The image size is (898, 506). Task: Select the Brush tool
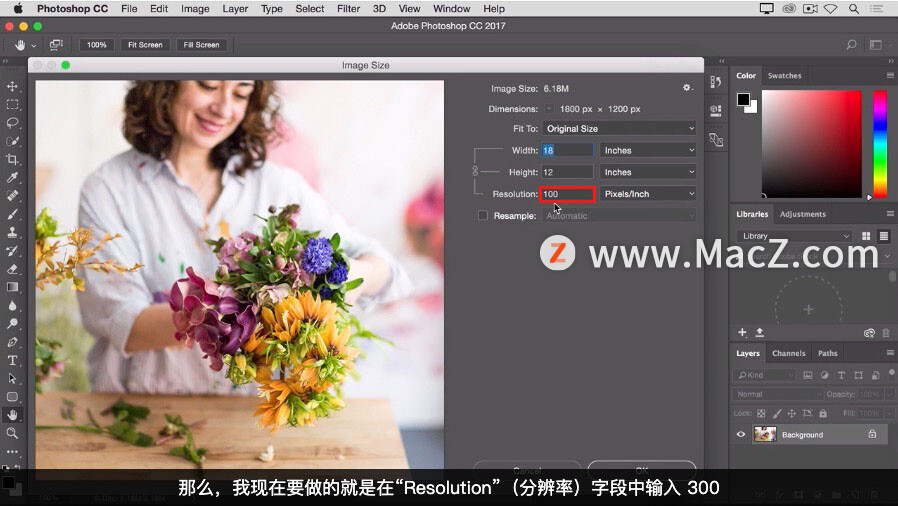tap(12, 214)
